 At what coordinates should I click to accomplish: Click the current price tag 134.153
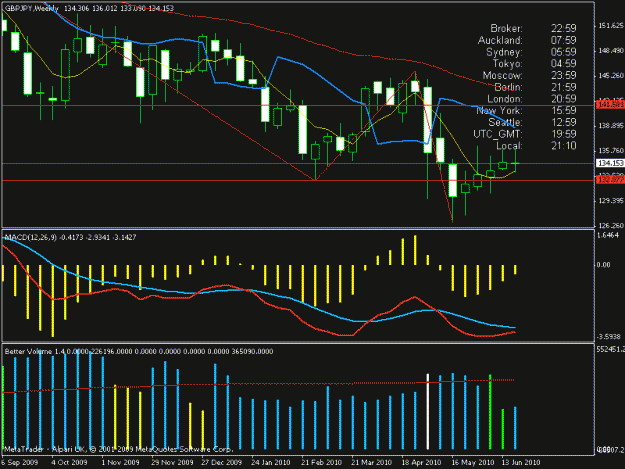pos(610,163)
